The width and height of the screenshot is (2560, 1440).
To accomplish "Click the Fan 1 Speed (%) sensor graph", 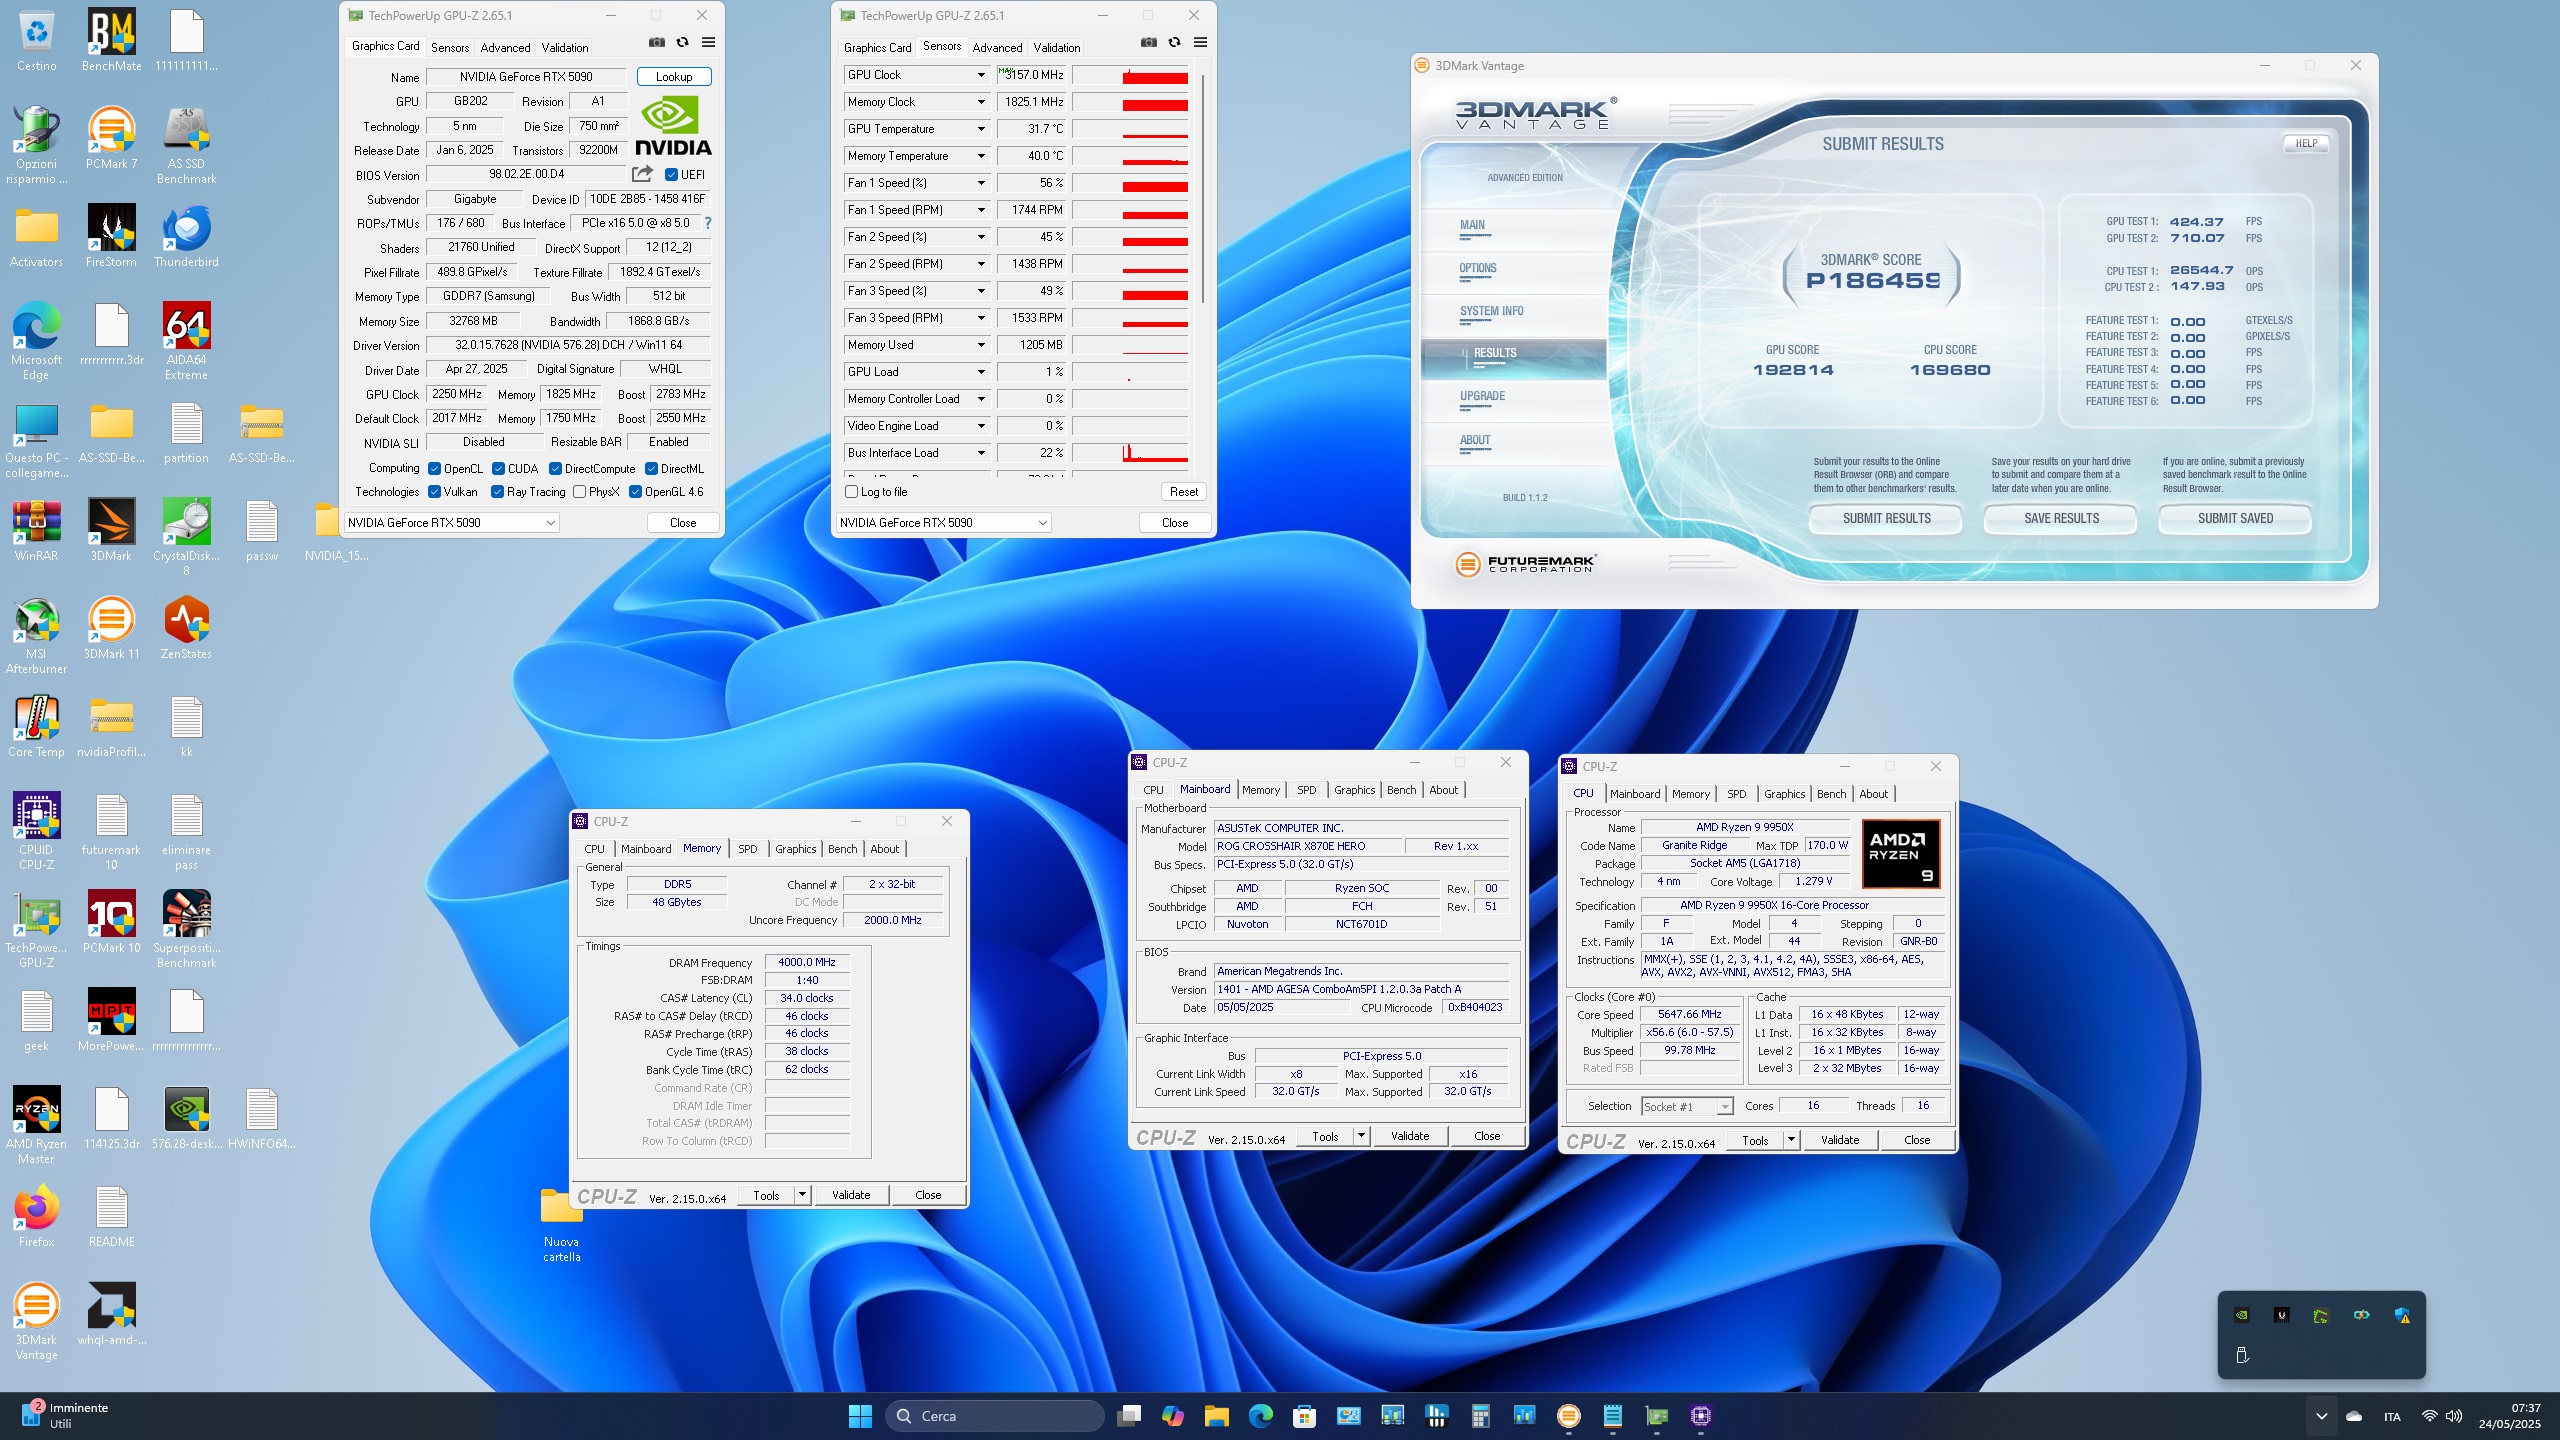I will coord(1131,183).
